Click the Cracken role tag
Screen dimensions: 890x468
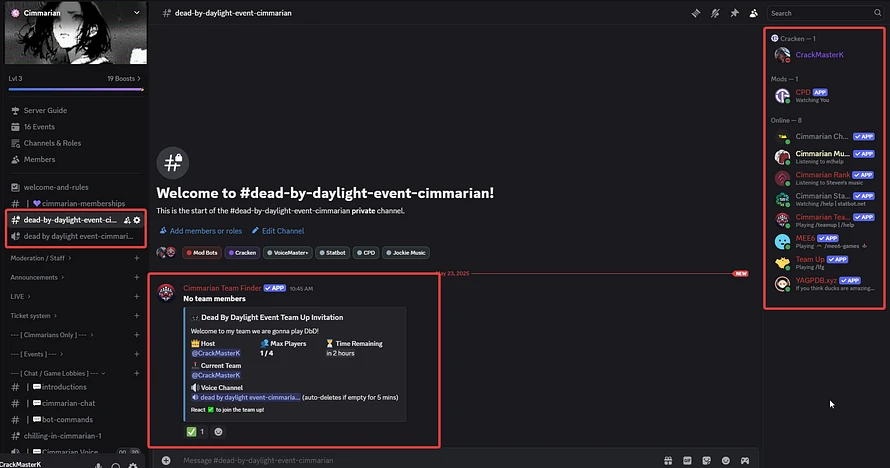coord(242,253)
